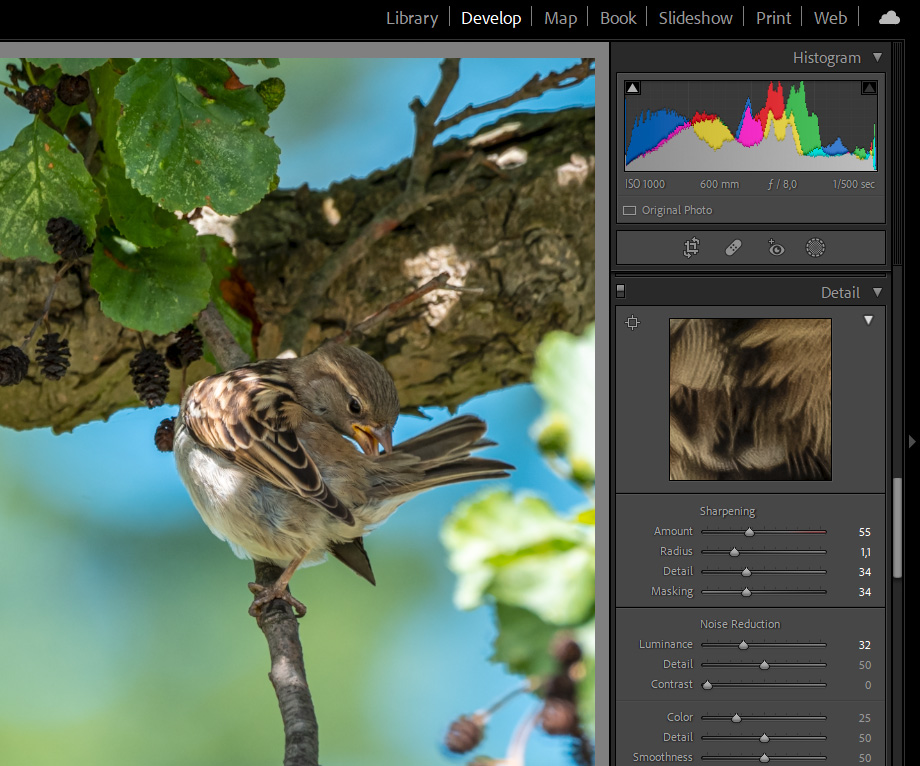Click the Noise Reduction Luminance slider
This screenshot has height=766, width=920.
(x=743, y=645)
